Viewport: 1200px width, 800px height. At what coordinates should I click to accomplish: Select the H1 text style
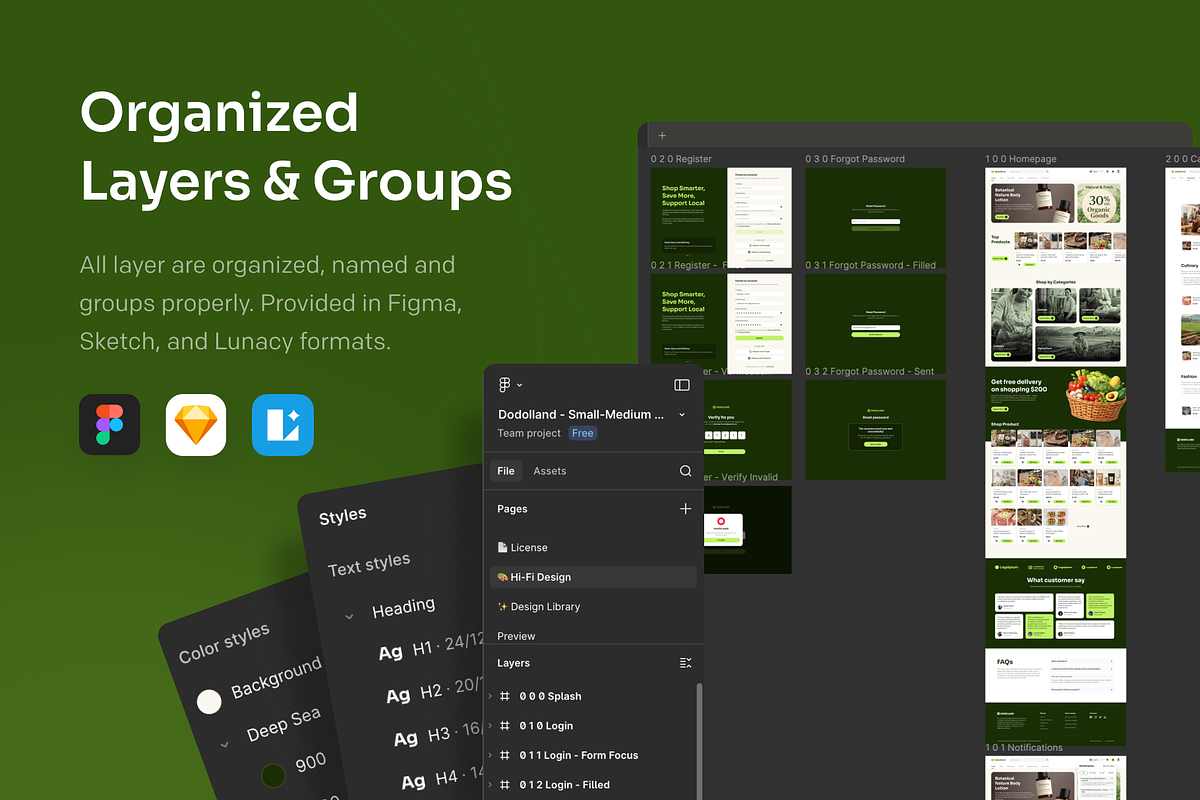click(x=430, y=648)
